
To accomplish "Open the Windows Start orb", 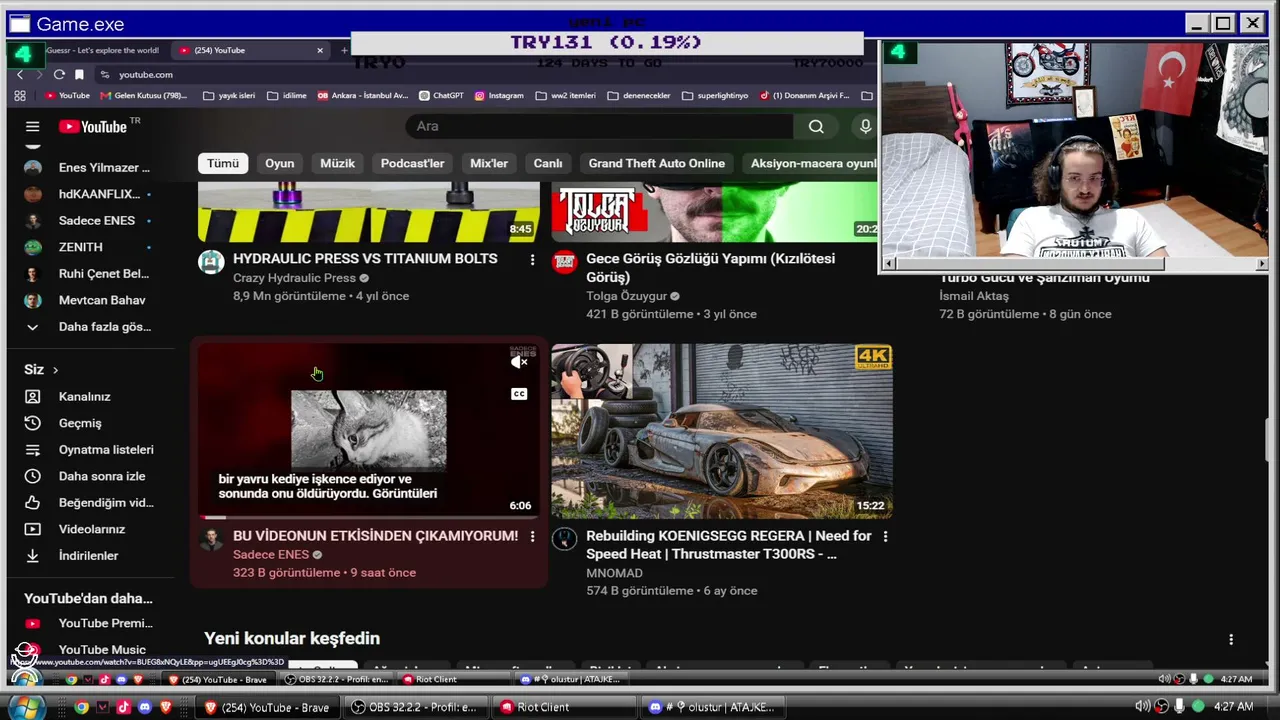I will tap(25, 707).
